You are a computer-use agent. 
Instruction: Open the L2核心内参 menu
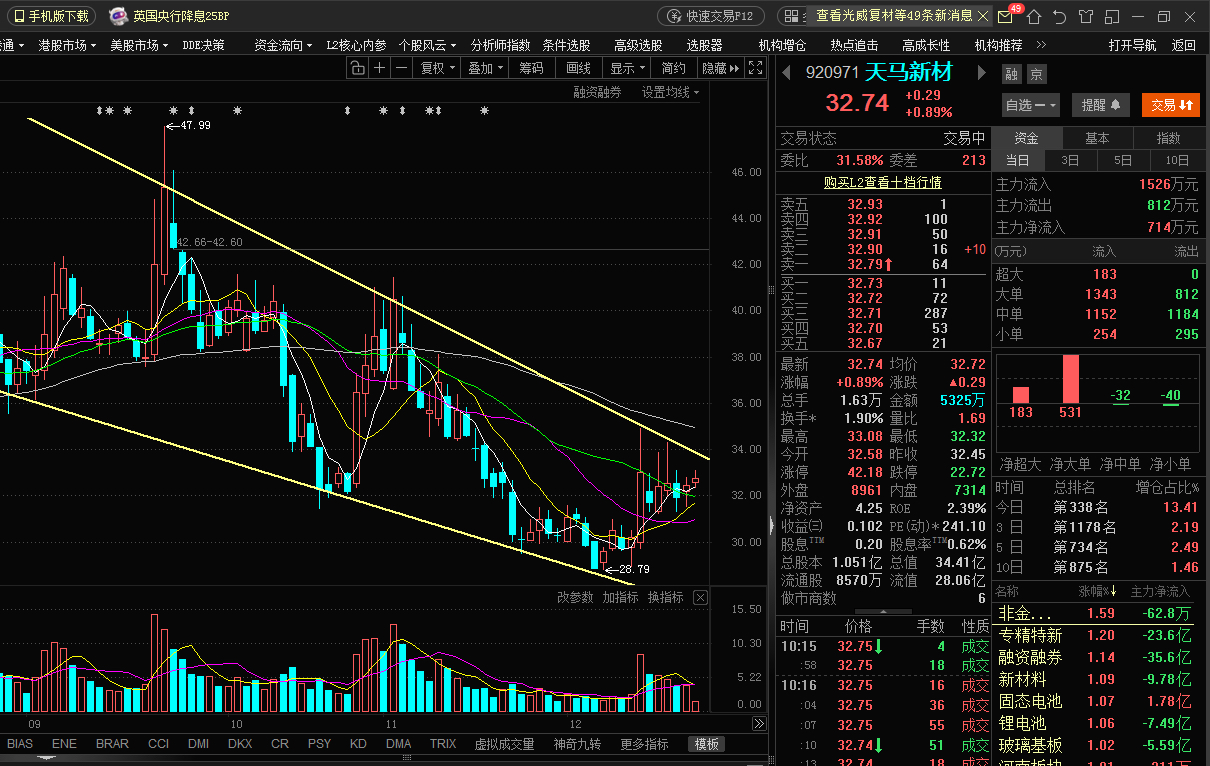[356, 45]
